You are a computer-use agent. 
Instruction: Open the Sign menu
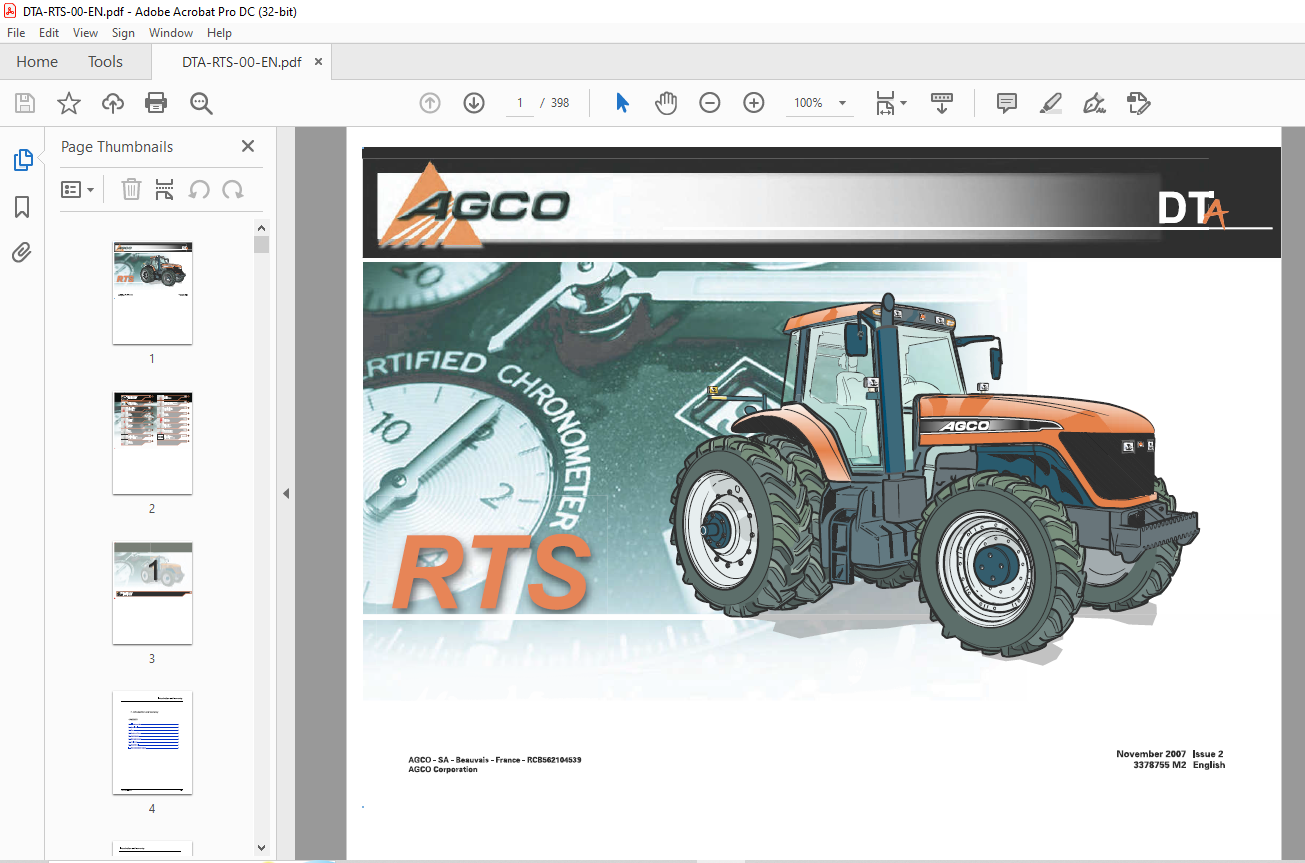pos(123,33)
